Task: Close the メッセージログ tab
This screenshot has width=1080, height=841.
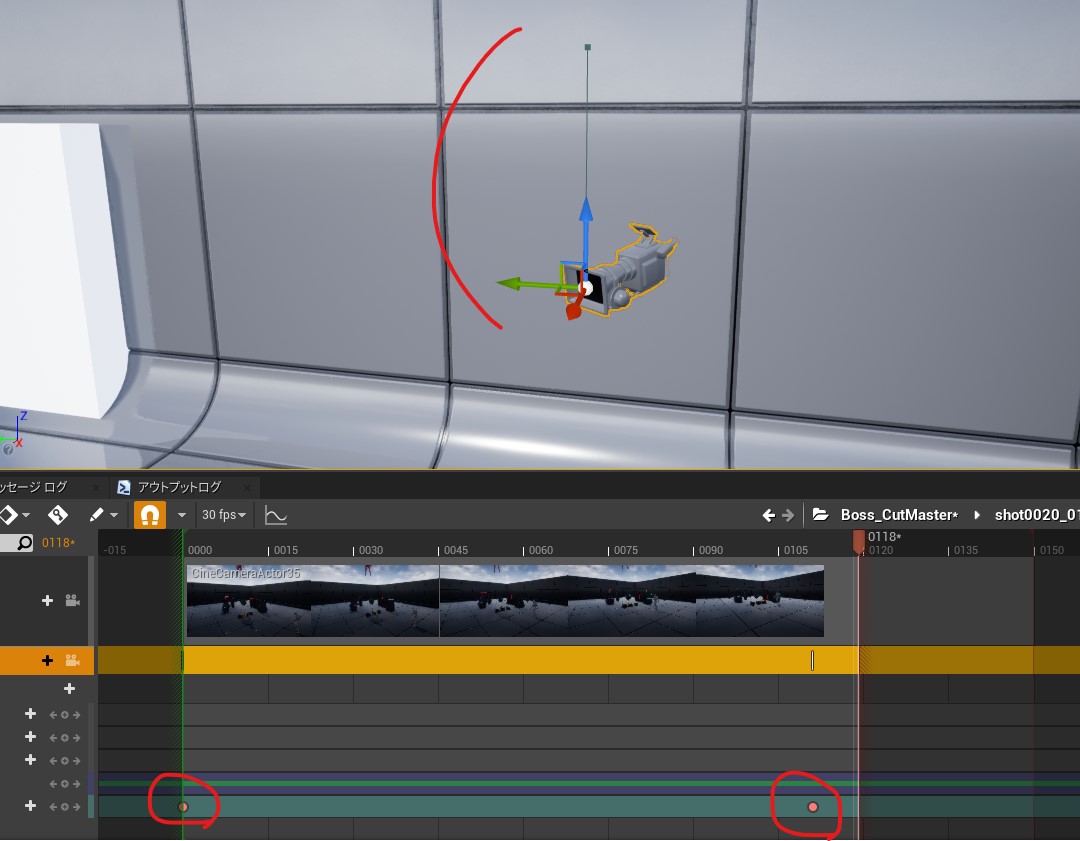Action: 96,488
